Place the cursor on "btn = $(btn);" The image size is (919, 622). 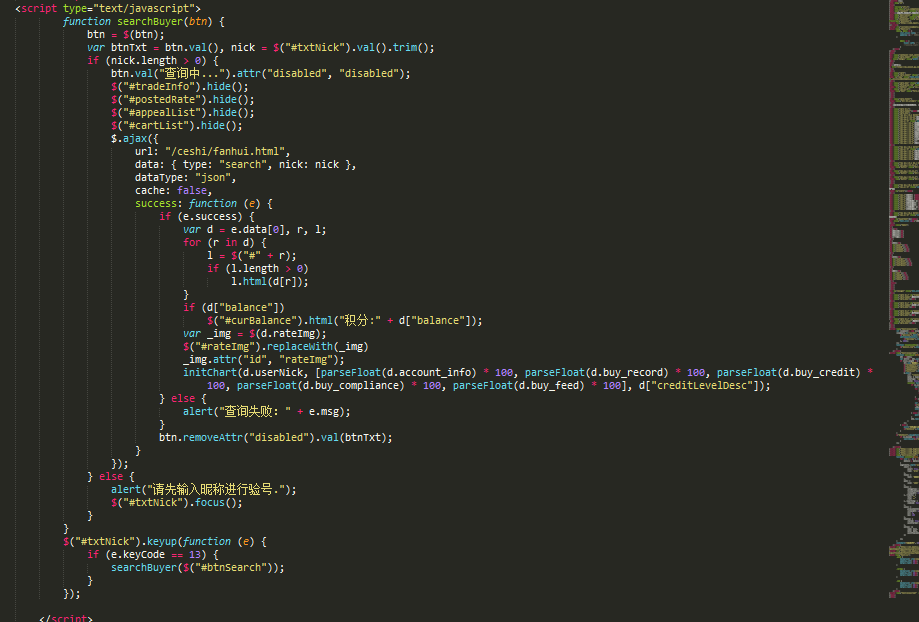click(125, 35)
